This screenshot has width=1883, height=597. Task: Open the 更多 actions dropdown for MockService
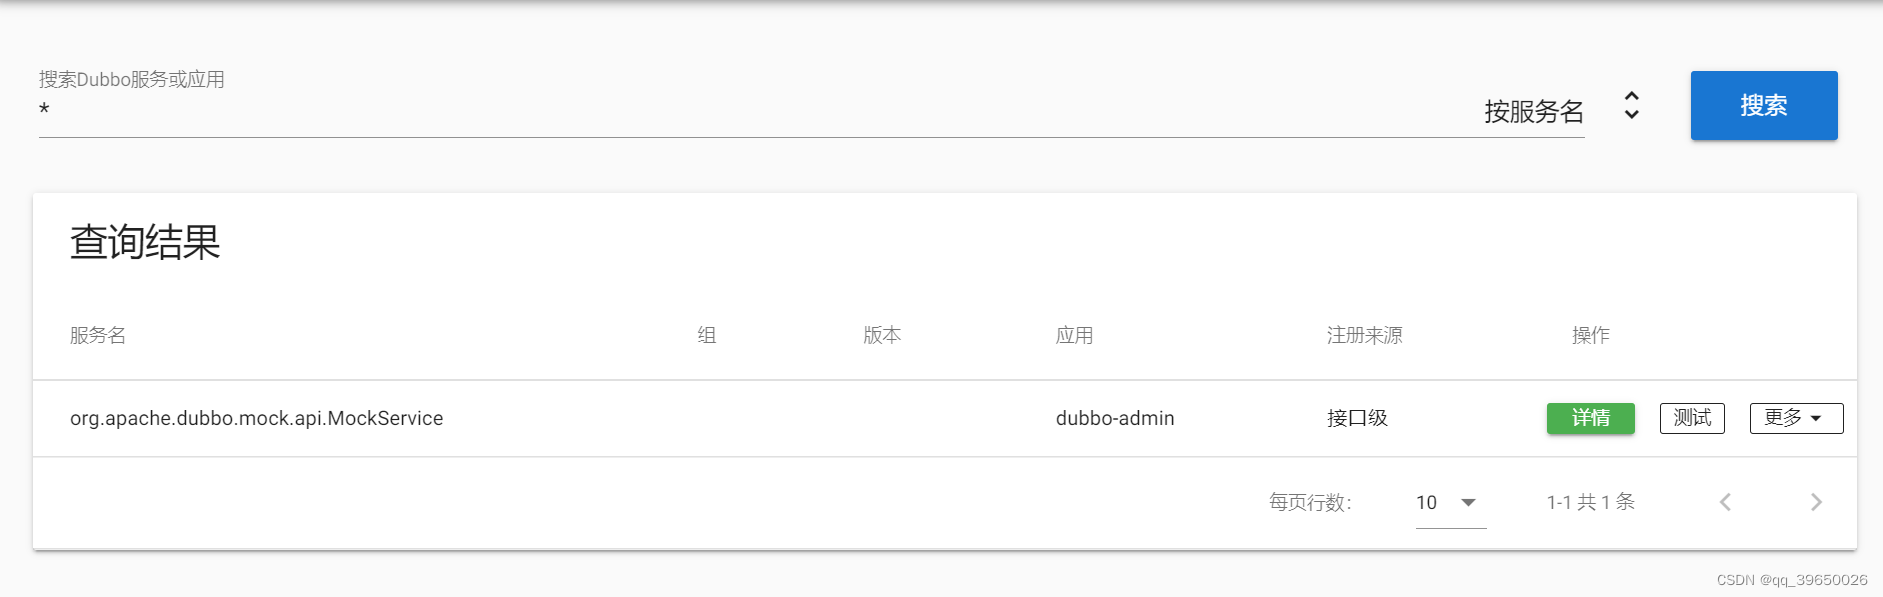1796,418
